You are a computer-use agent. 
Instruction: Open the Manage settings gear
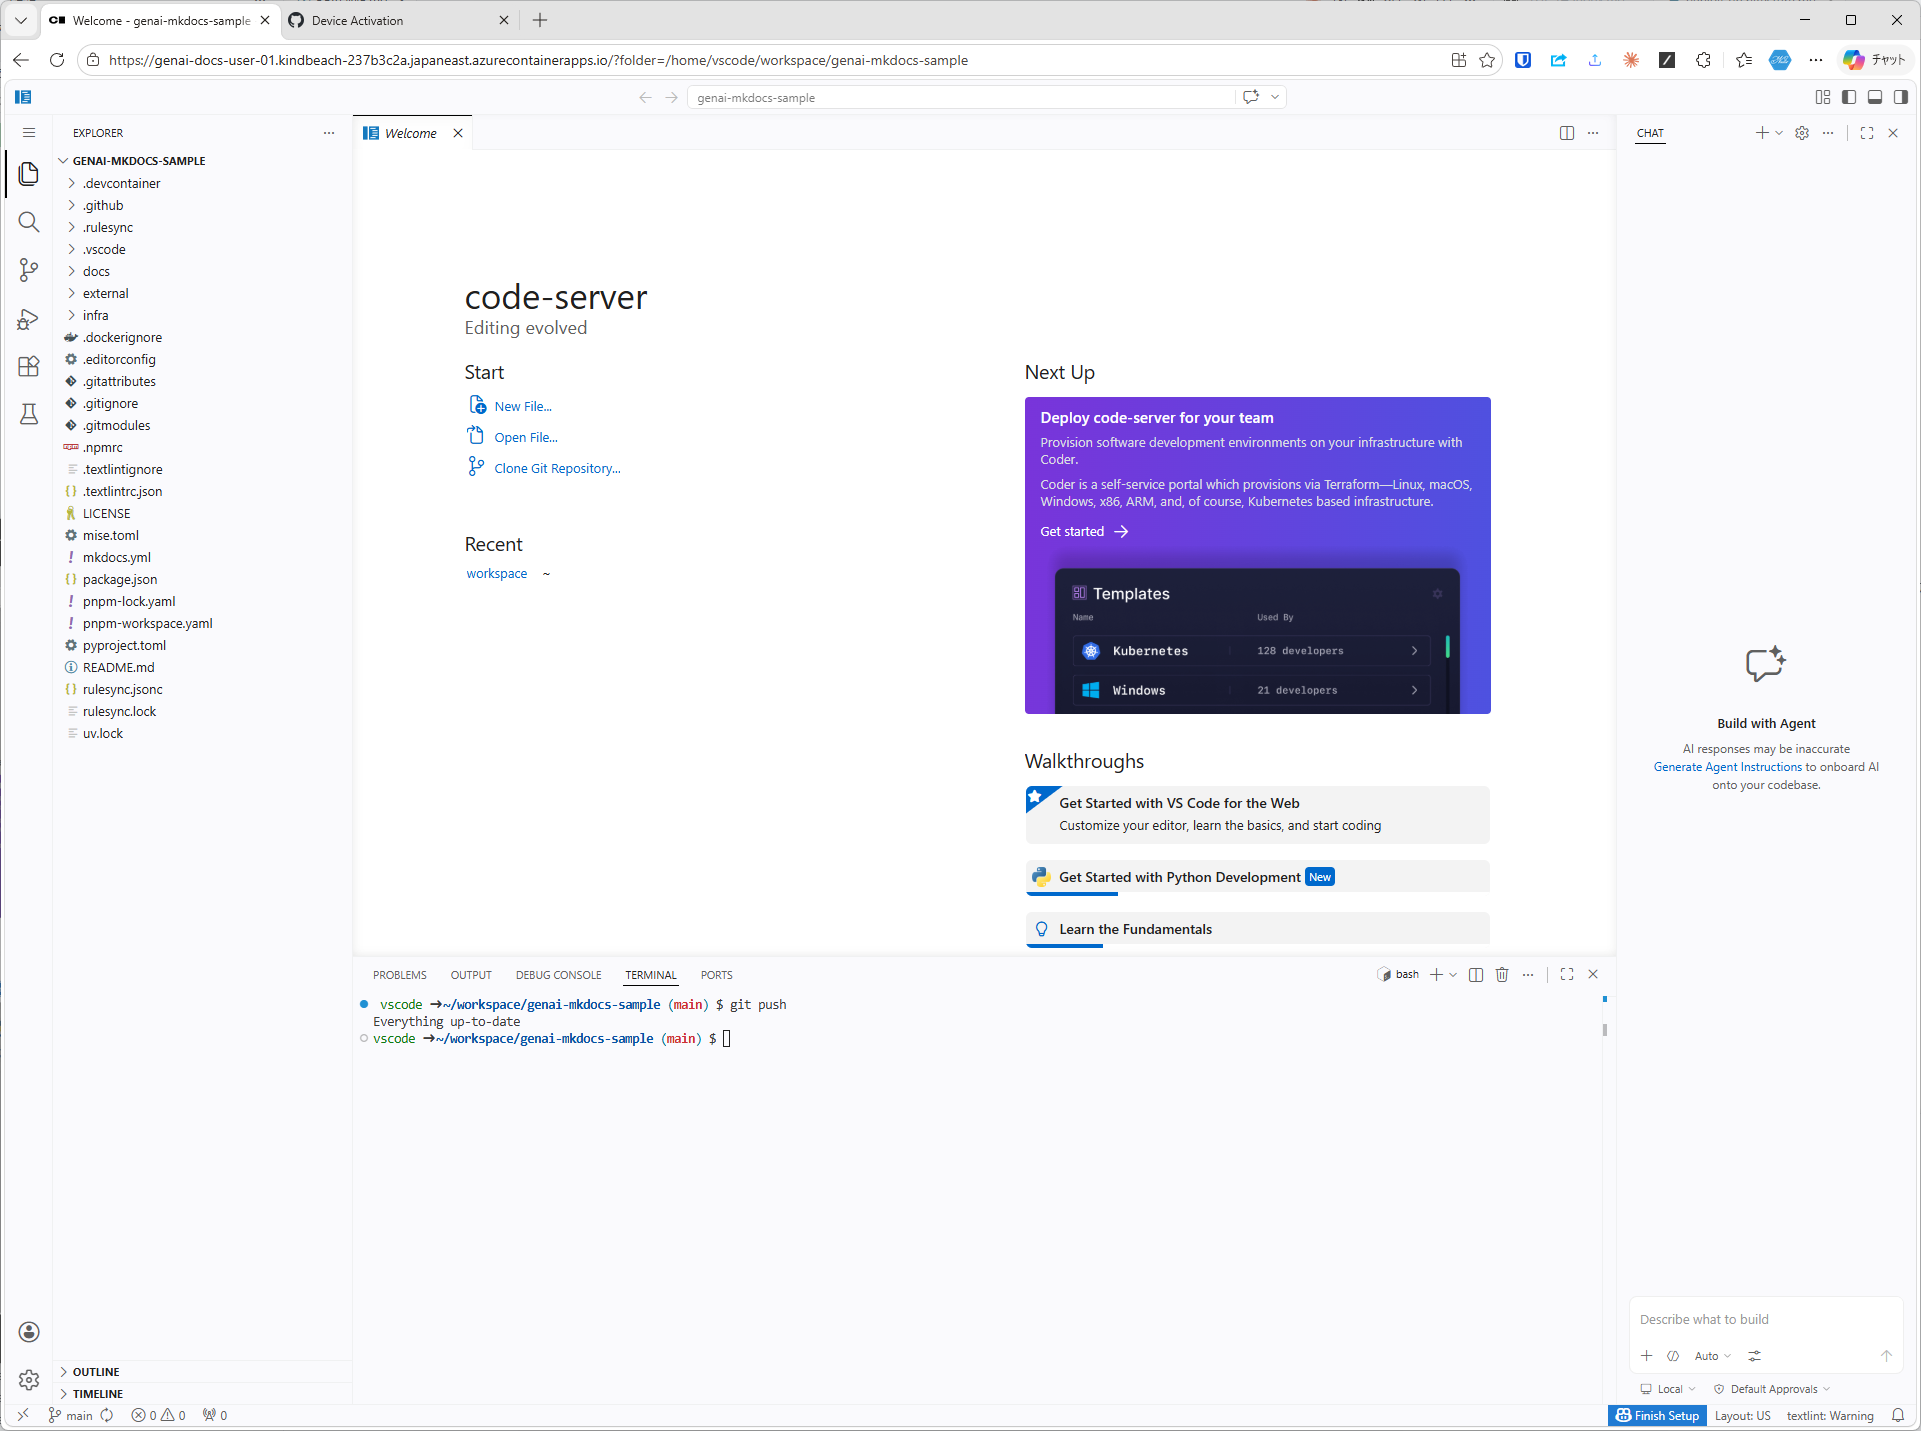point(29,1380)
